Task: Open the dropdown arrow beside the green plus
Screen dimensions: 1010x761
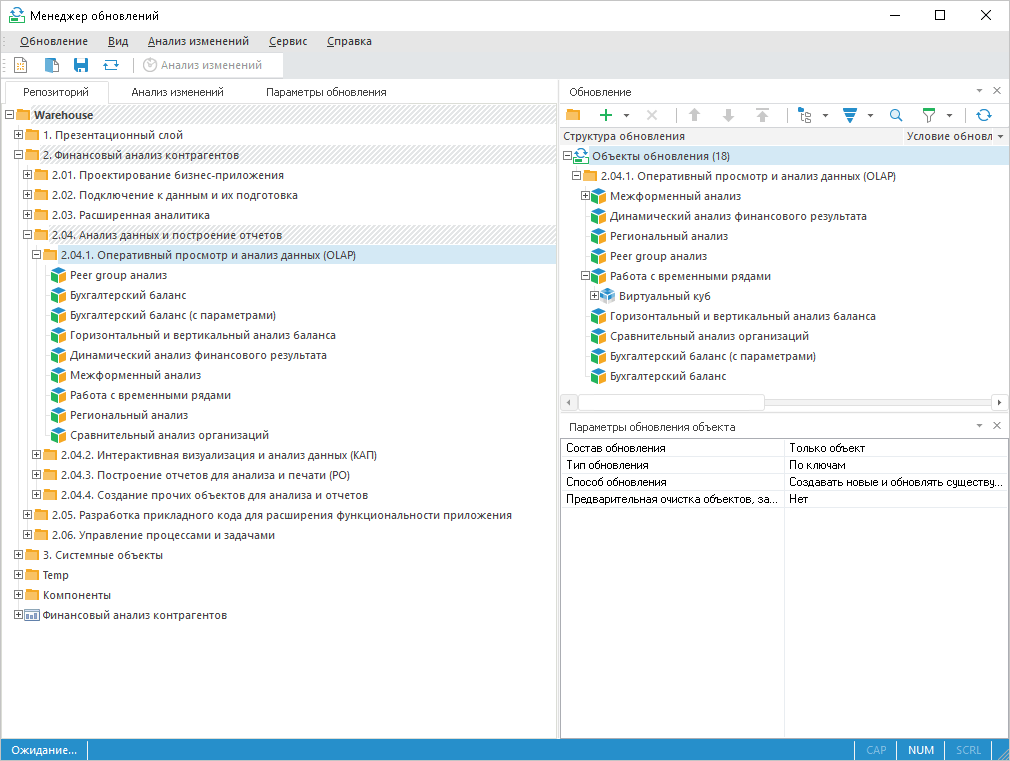Action: point(626,116)
